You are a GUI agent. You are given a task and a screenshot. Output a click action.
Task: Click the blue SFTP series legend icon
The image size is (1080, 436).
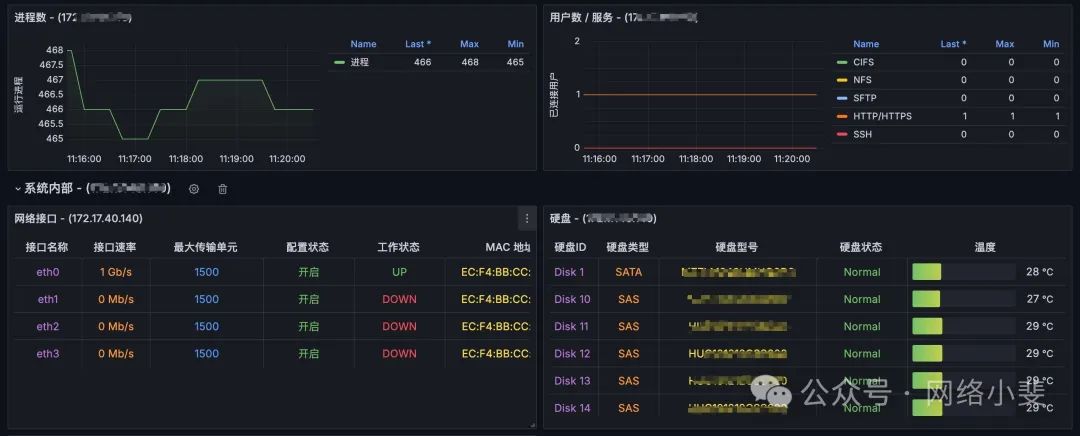(841, 98)
